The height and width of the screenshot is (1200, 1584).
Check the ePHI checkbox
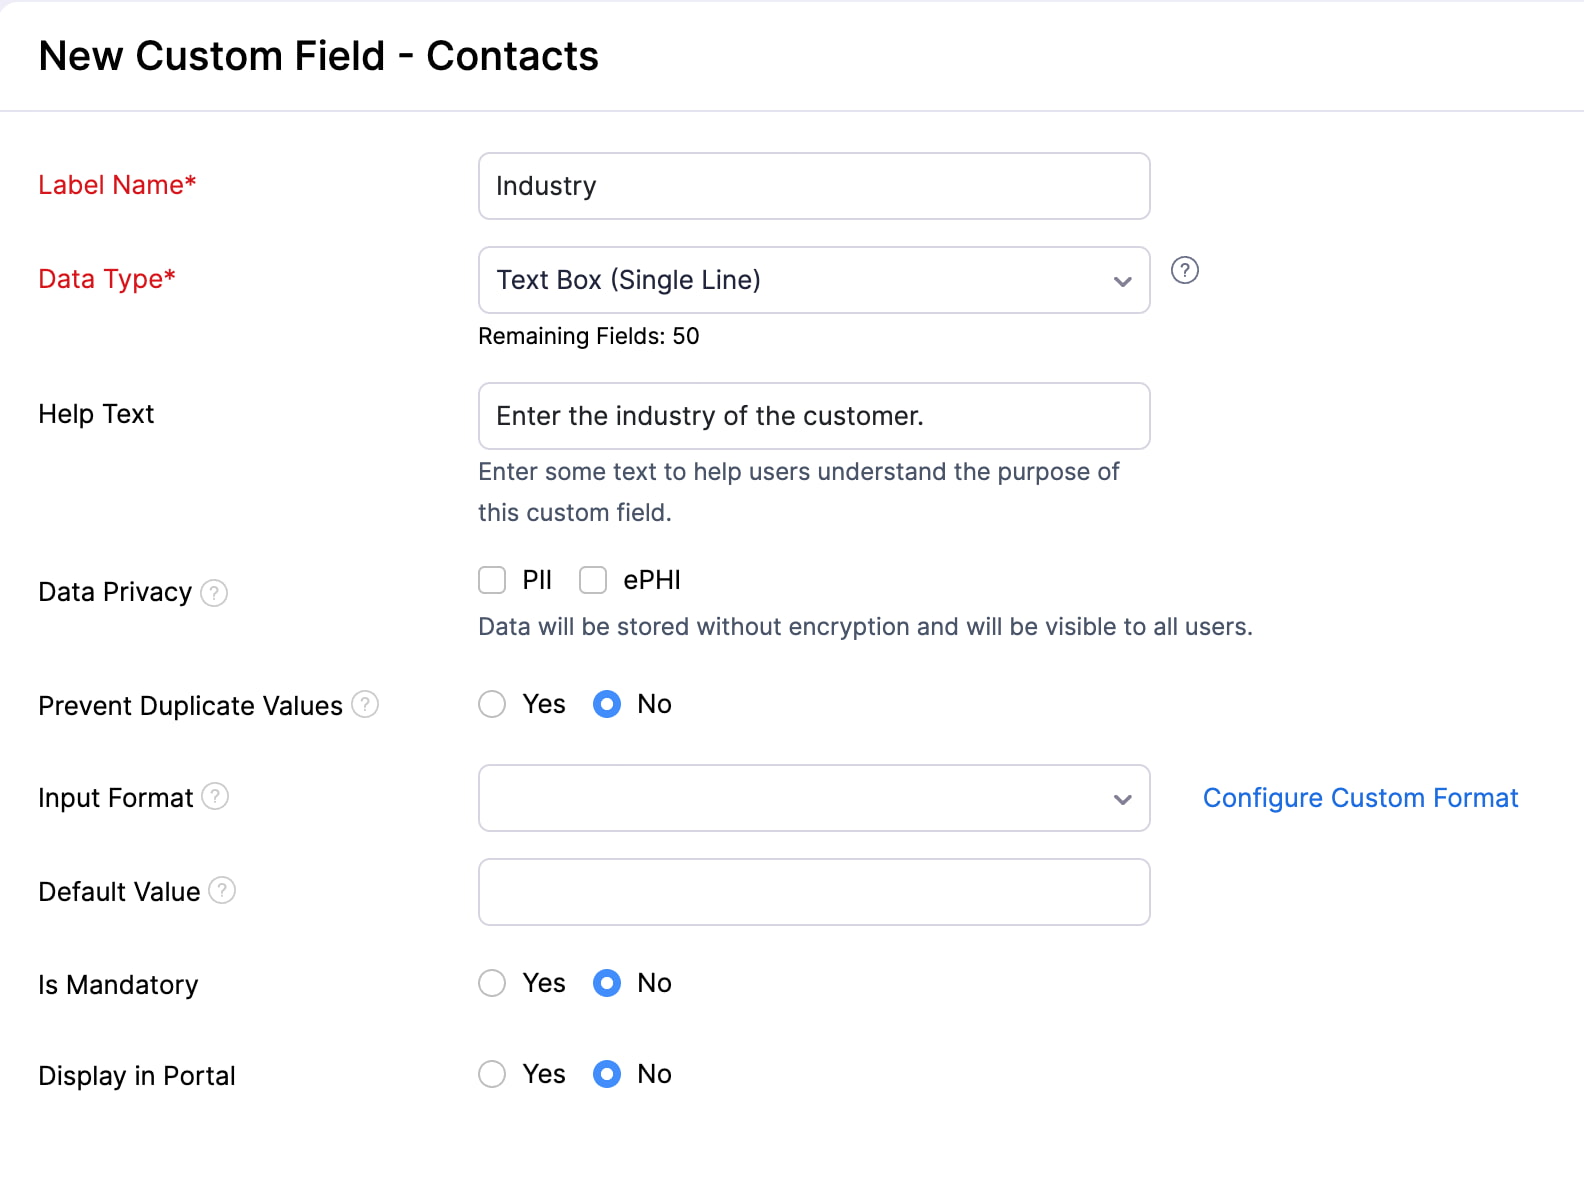593,580
